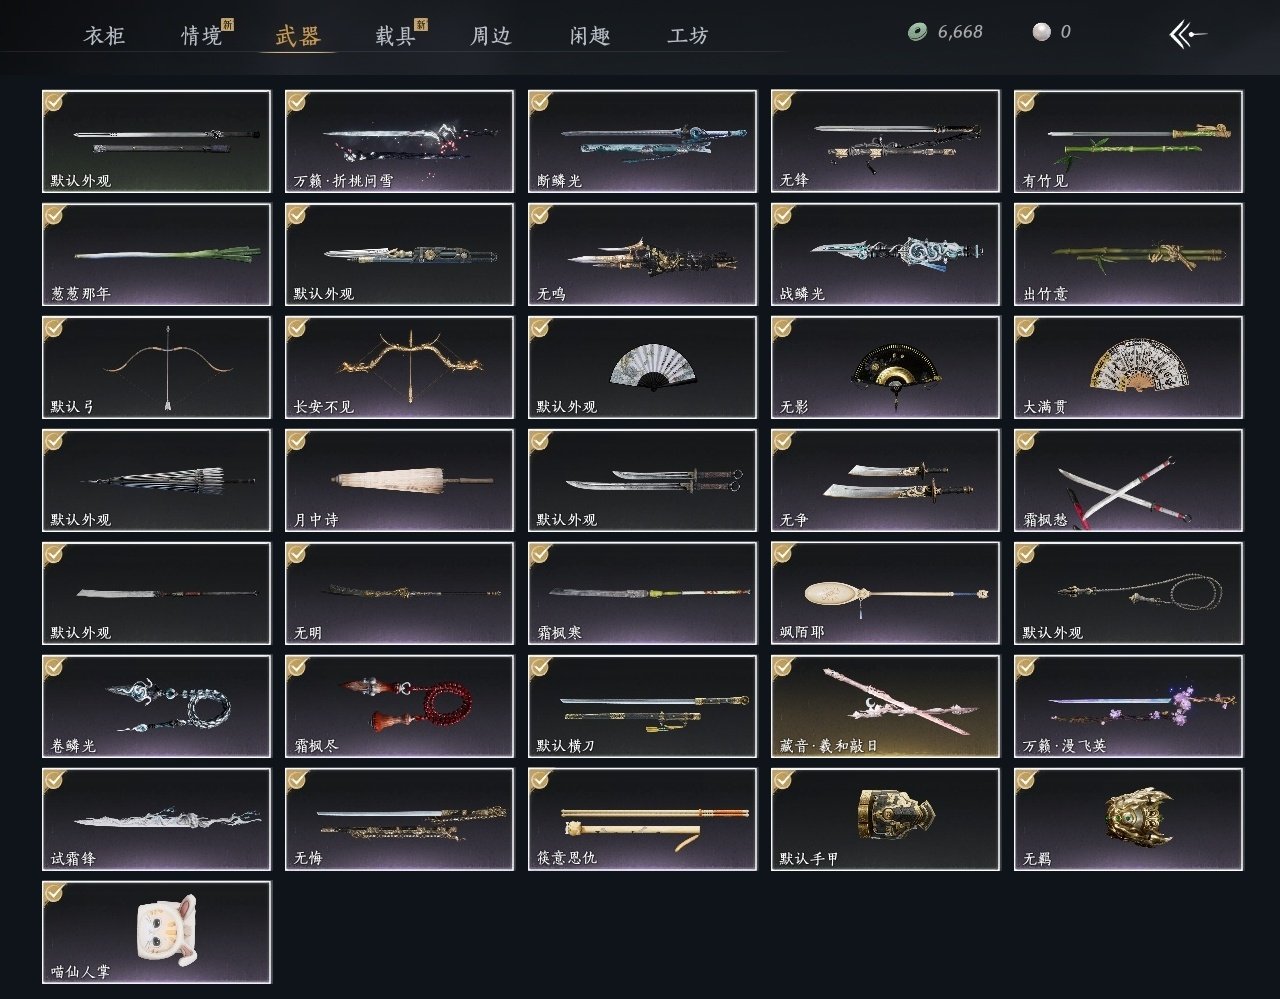
Task: Click the pearl currency icon
Action: point(1042,32)
